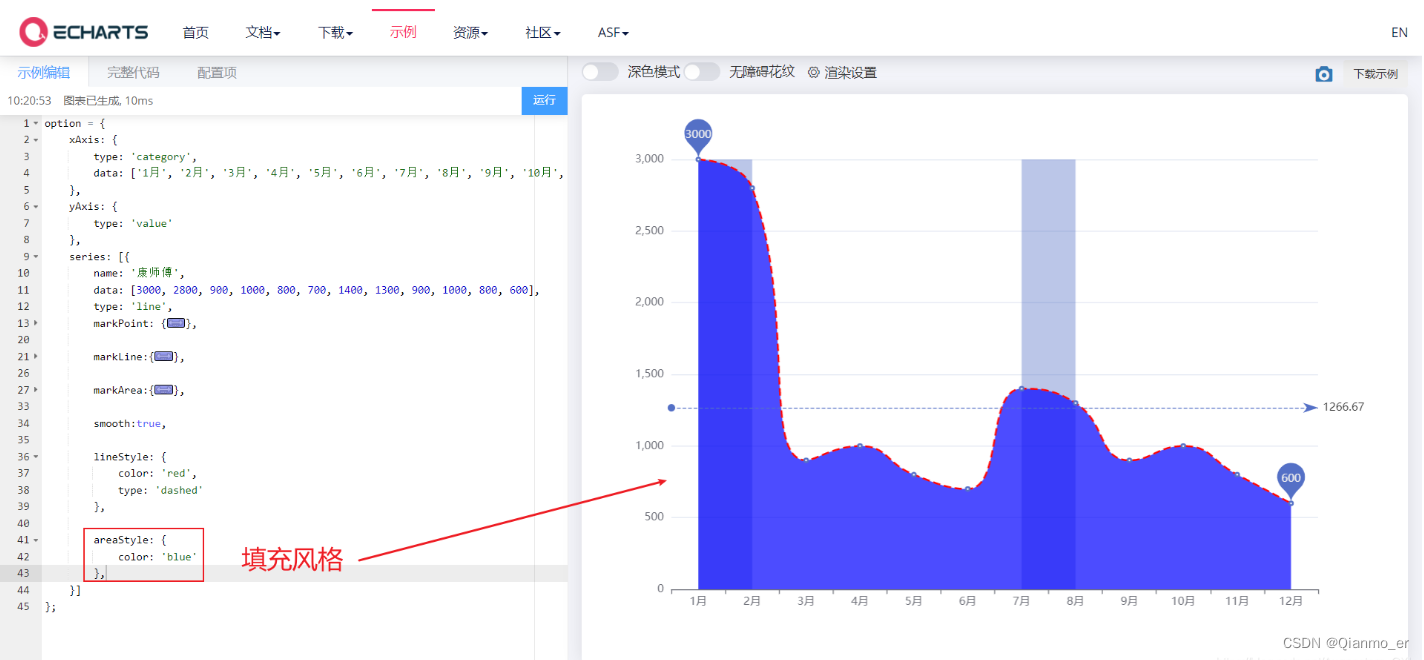Enable 深色模式 dark mode toggle

pos(600,71)
